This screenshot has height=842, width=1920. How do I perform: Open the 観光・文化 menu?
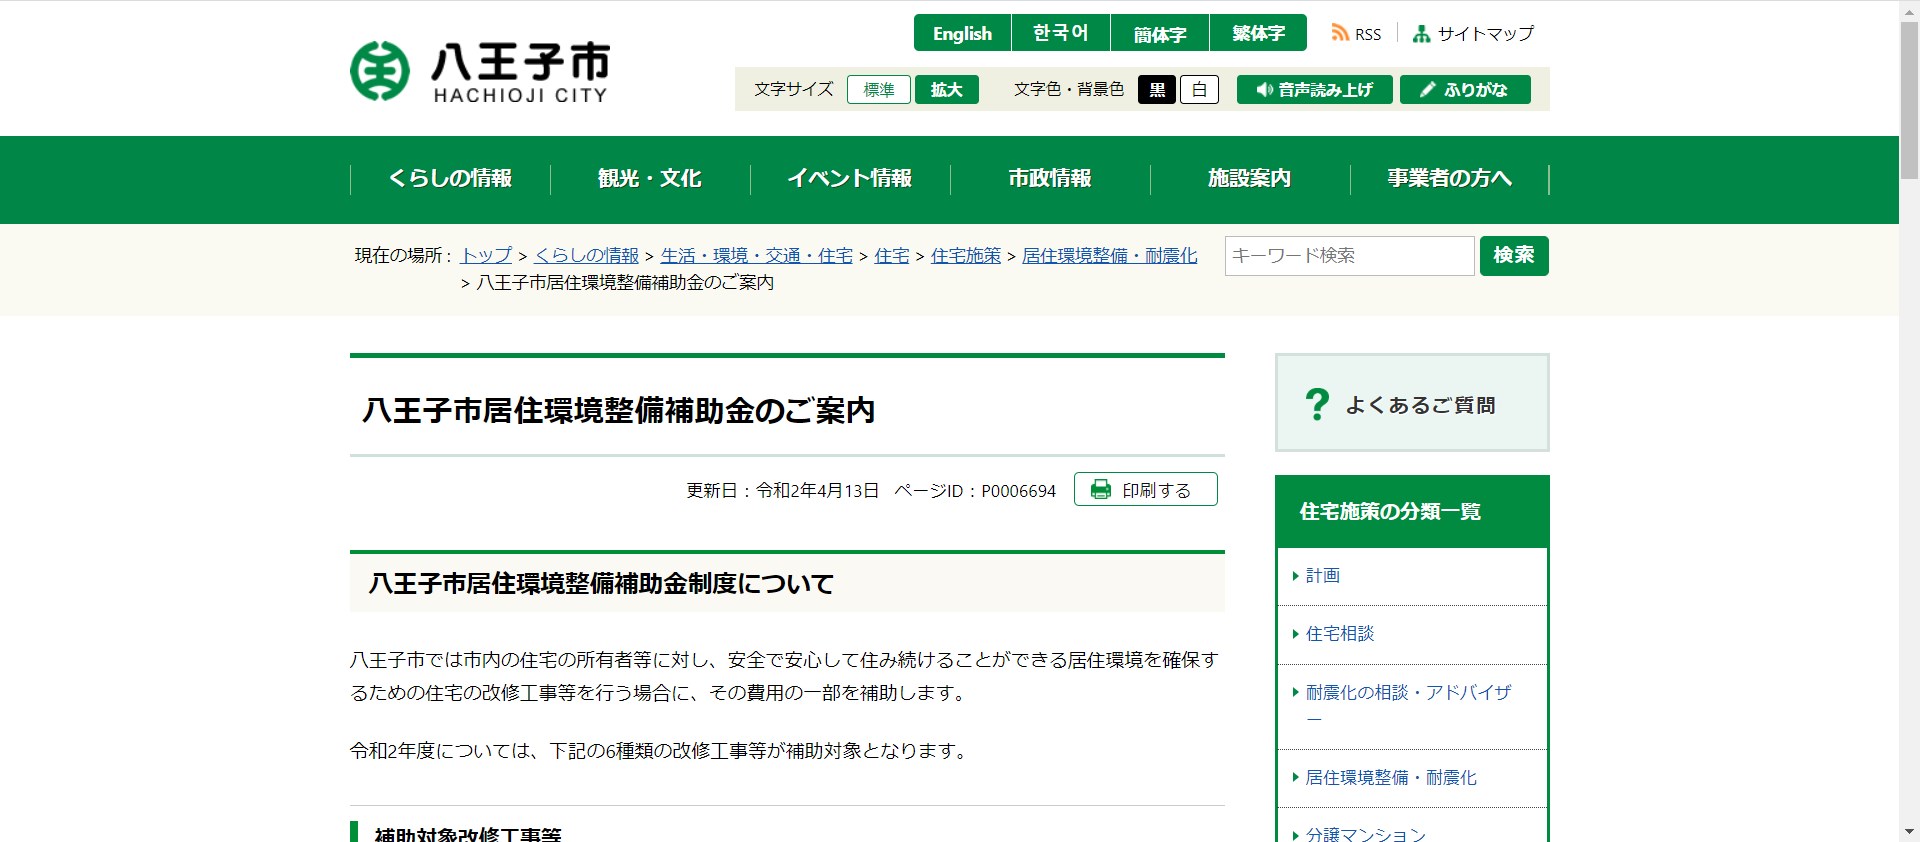point(650,179)
